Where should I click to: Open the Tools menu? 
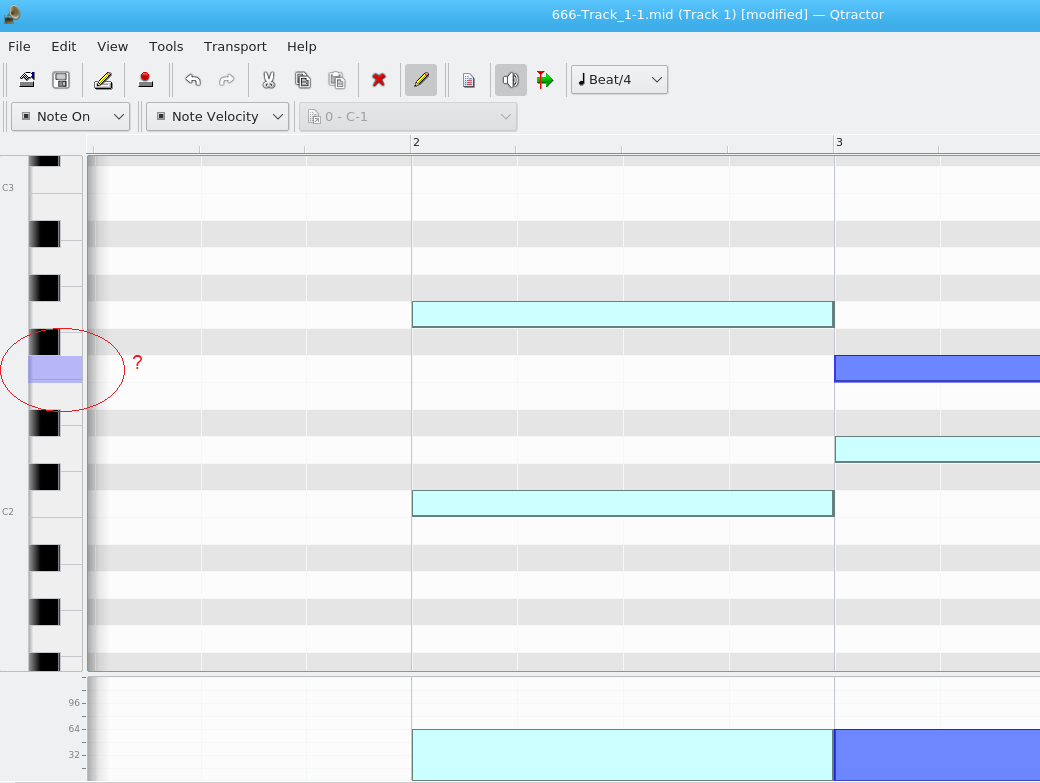166,46
